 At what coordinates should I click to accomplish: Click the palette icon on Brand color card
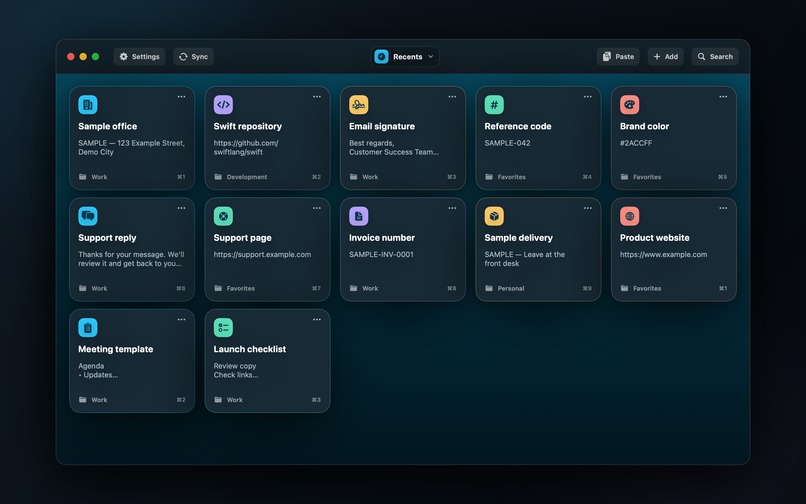[x=630, y=105]
